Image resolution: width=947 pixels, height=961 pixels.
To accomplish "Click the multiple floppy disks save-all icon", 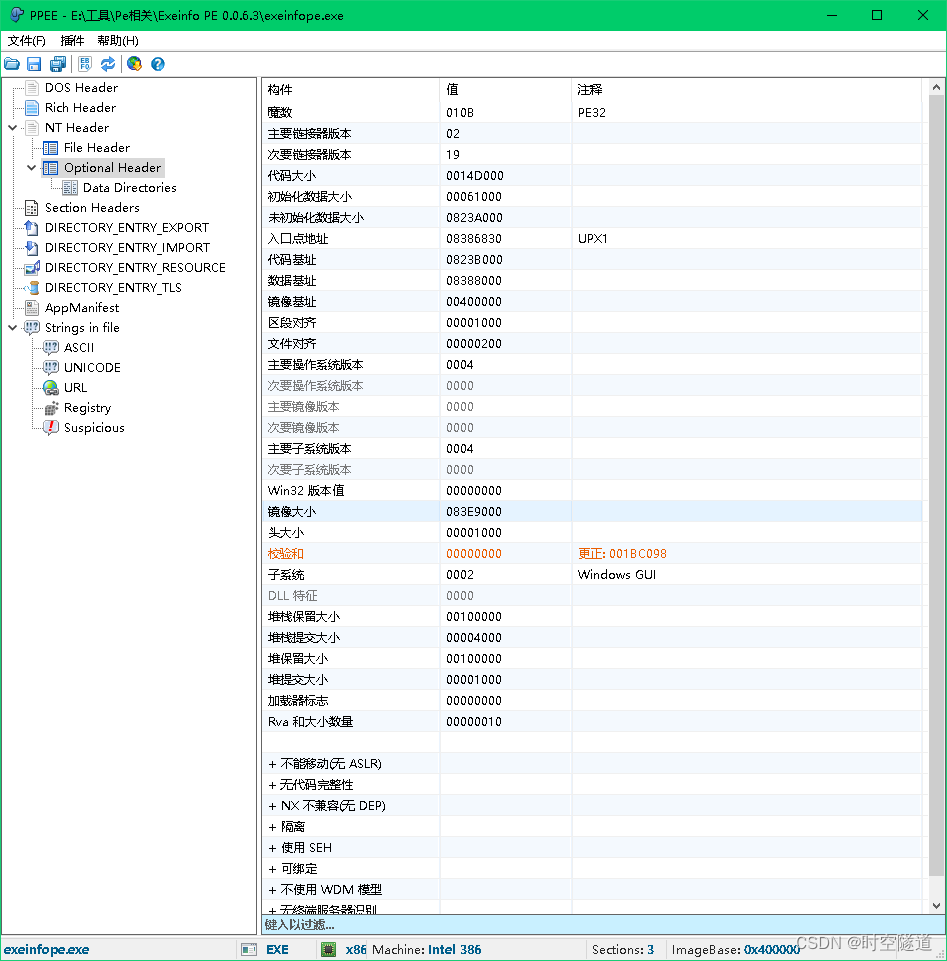I will (x=57, y=64).
